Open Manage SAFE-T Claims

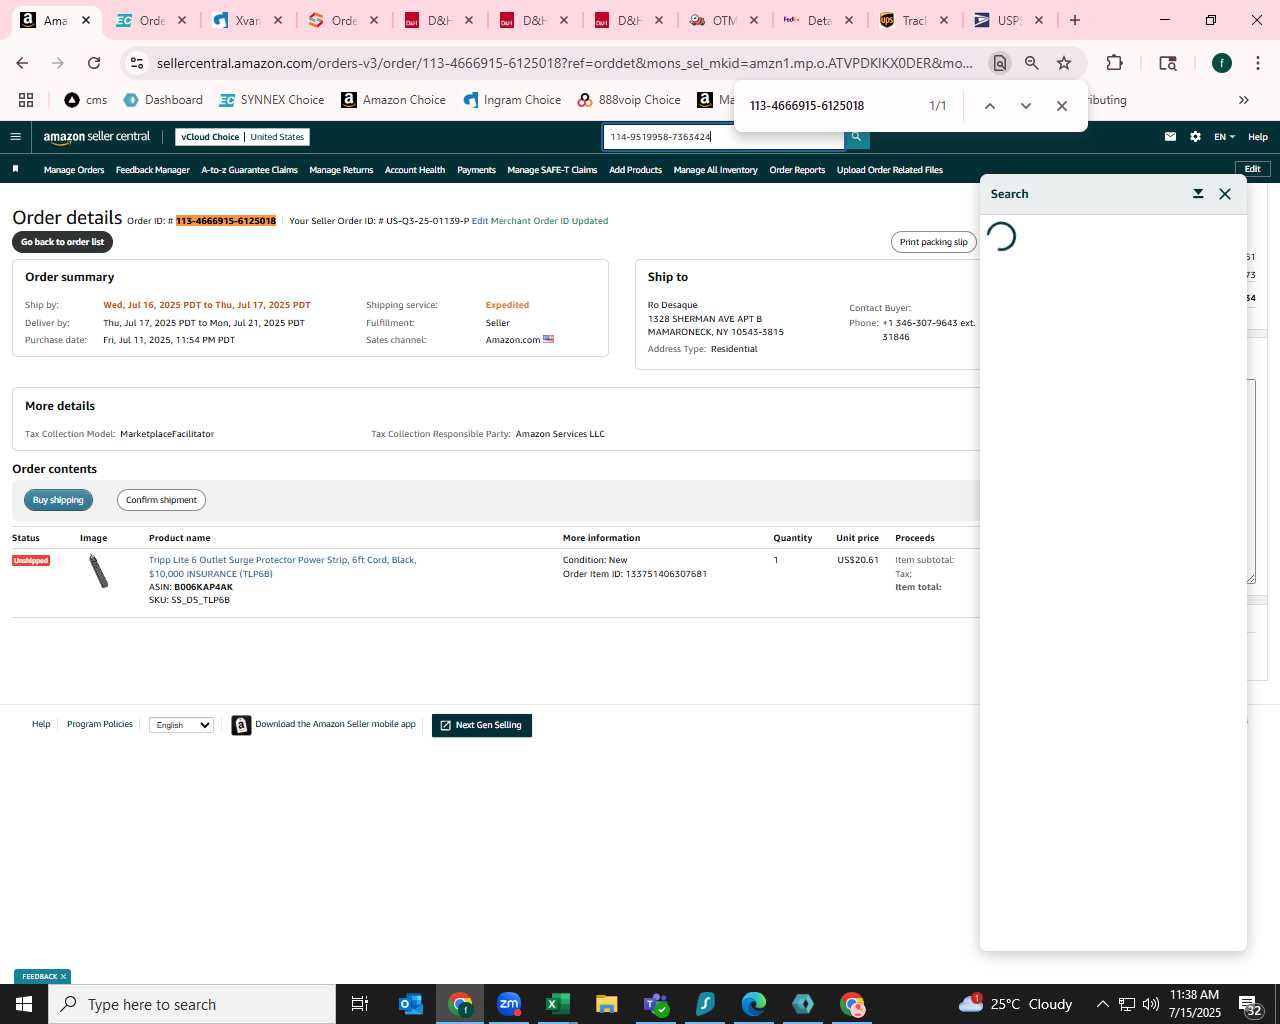(x=552, y=170)
